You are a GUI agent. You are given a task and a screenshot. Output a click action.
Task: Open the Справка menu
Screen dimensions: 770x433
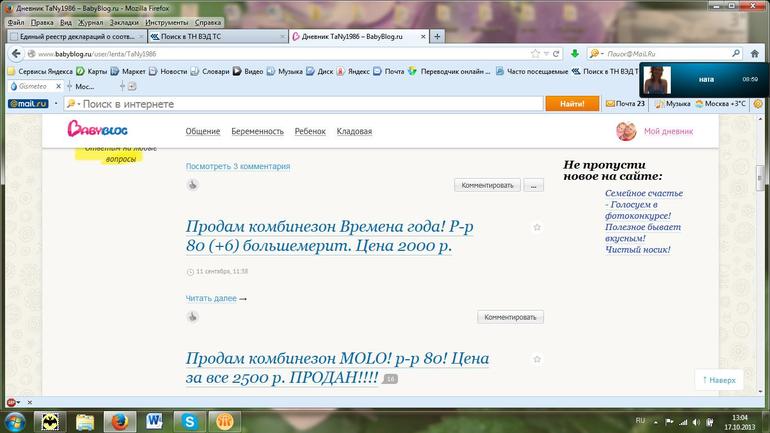point(208,23)
